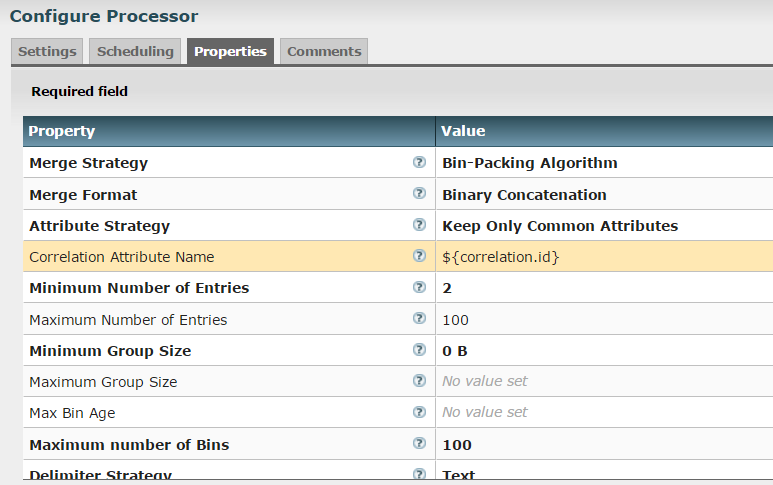This screenshot has height=485, width=773.
Task: Click help icon beside Minimum Group Size
Action: pyautogui.click(x=419, y=350)
